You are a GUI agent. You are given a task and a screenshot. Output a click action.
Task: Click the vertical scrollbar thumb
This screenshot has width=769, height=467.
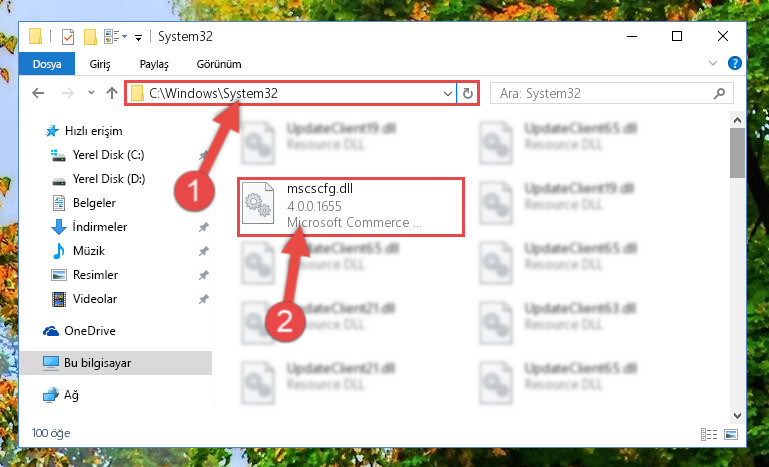[737, 153]
